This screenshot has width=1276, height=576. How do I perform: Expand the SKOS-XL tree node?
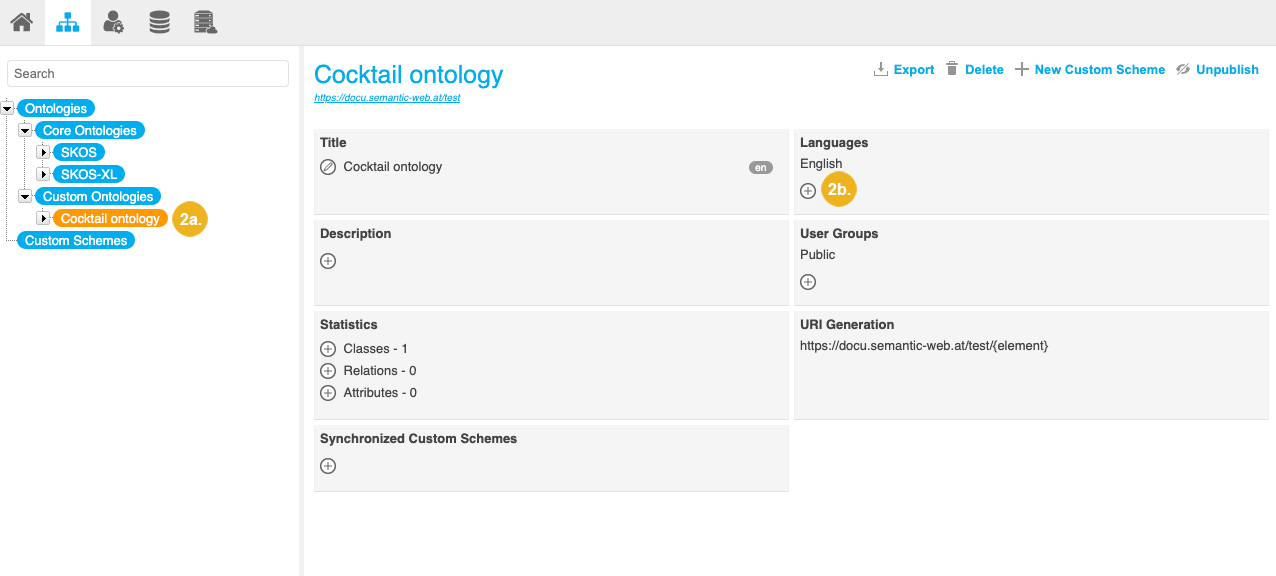tap(43, 174)
